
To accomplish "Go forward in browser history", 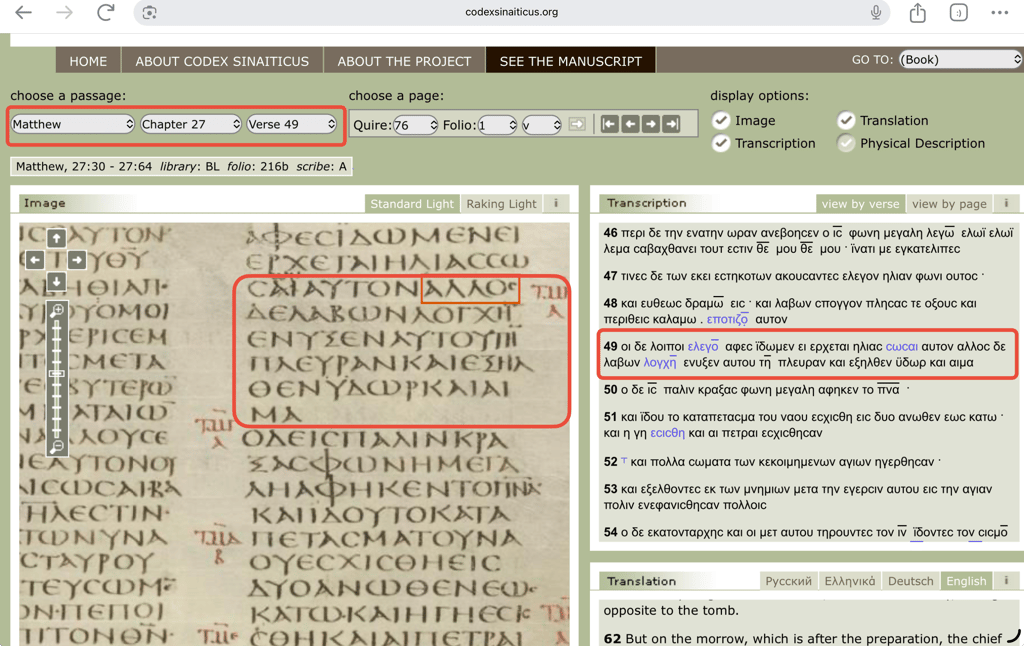I will (x=64, y=12).
